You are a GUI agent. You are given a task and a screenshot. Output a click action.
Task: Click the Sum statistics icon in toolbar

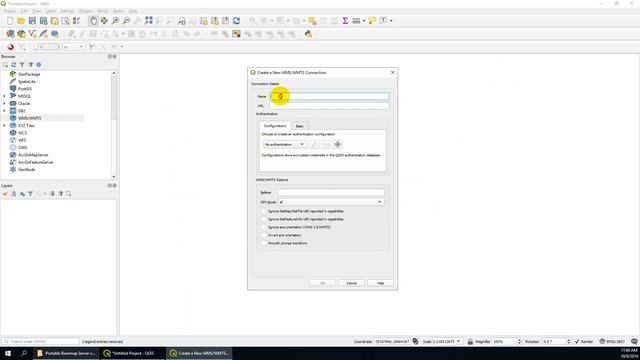pos(345,21)
